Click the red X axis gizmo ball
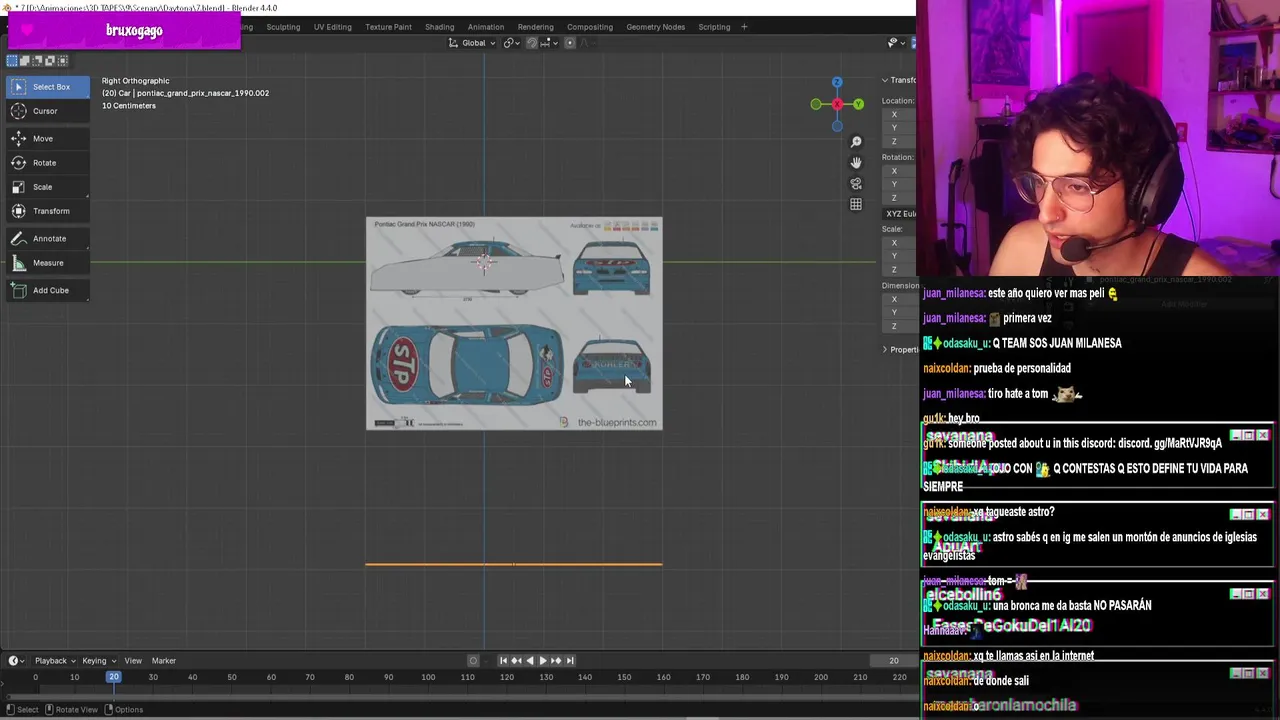 point(837,104)
